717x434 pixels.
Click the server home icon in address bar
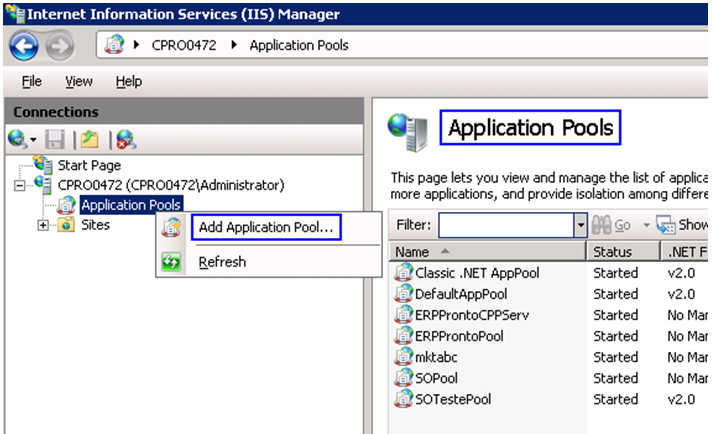114,45
